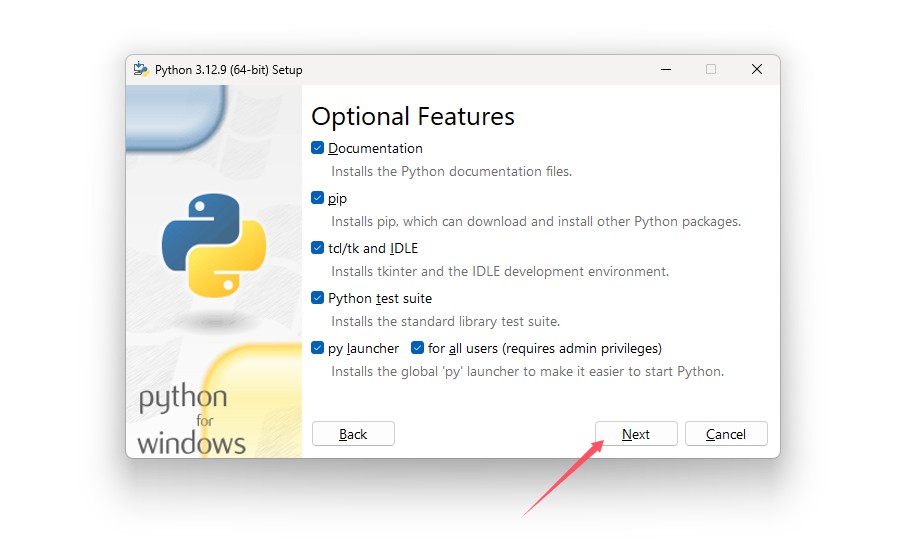Viewport: 902px width, 544px height.
Task: Click 'Installs the Python documentation files.' text
Action: (452, 171)
